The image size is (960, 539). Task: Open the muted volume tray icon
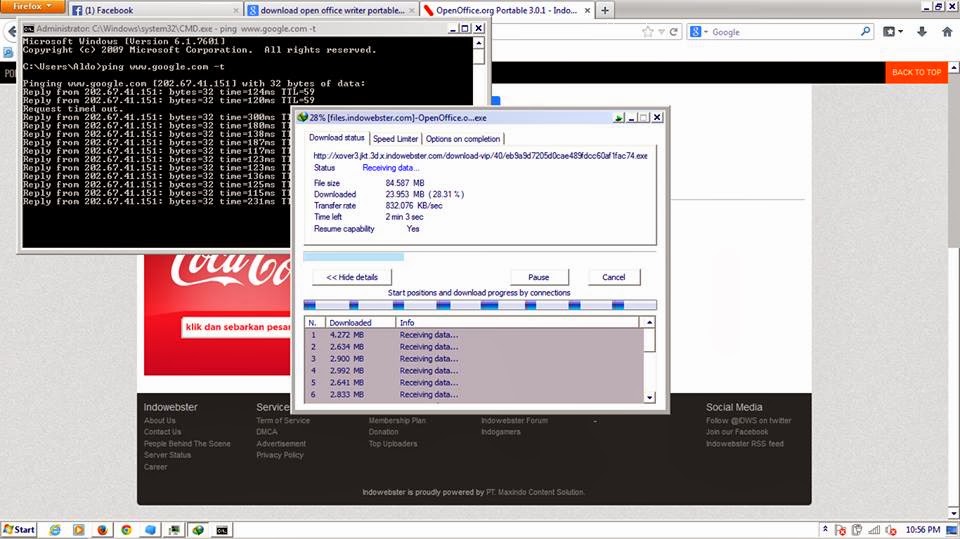click(891, 530)
